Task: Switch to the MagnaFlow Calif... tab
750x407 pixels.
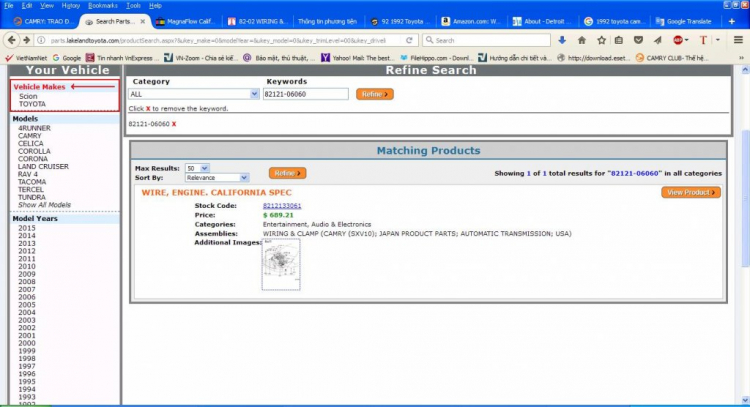Action: [186, 22]
